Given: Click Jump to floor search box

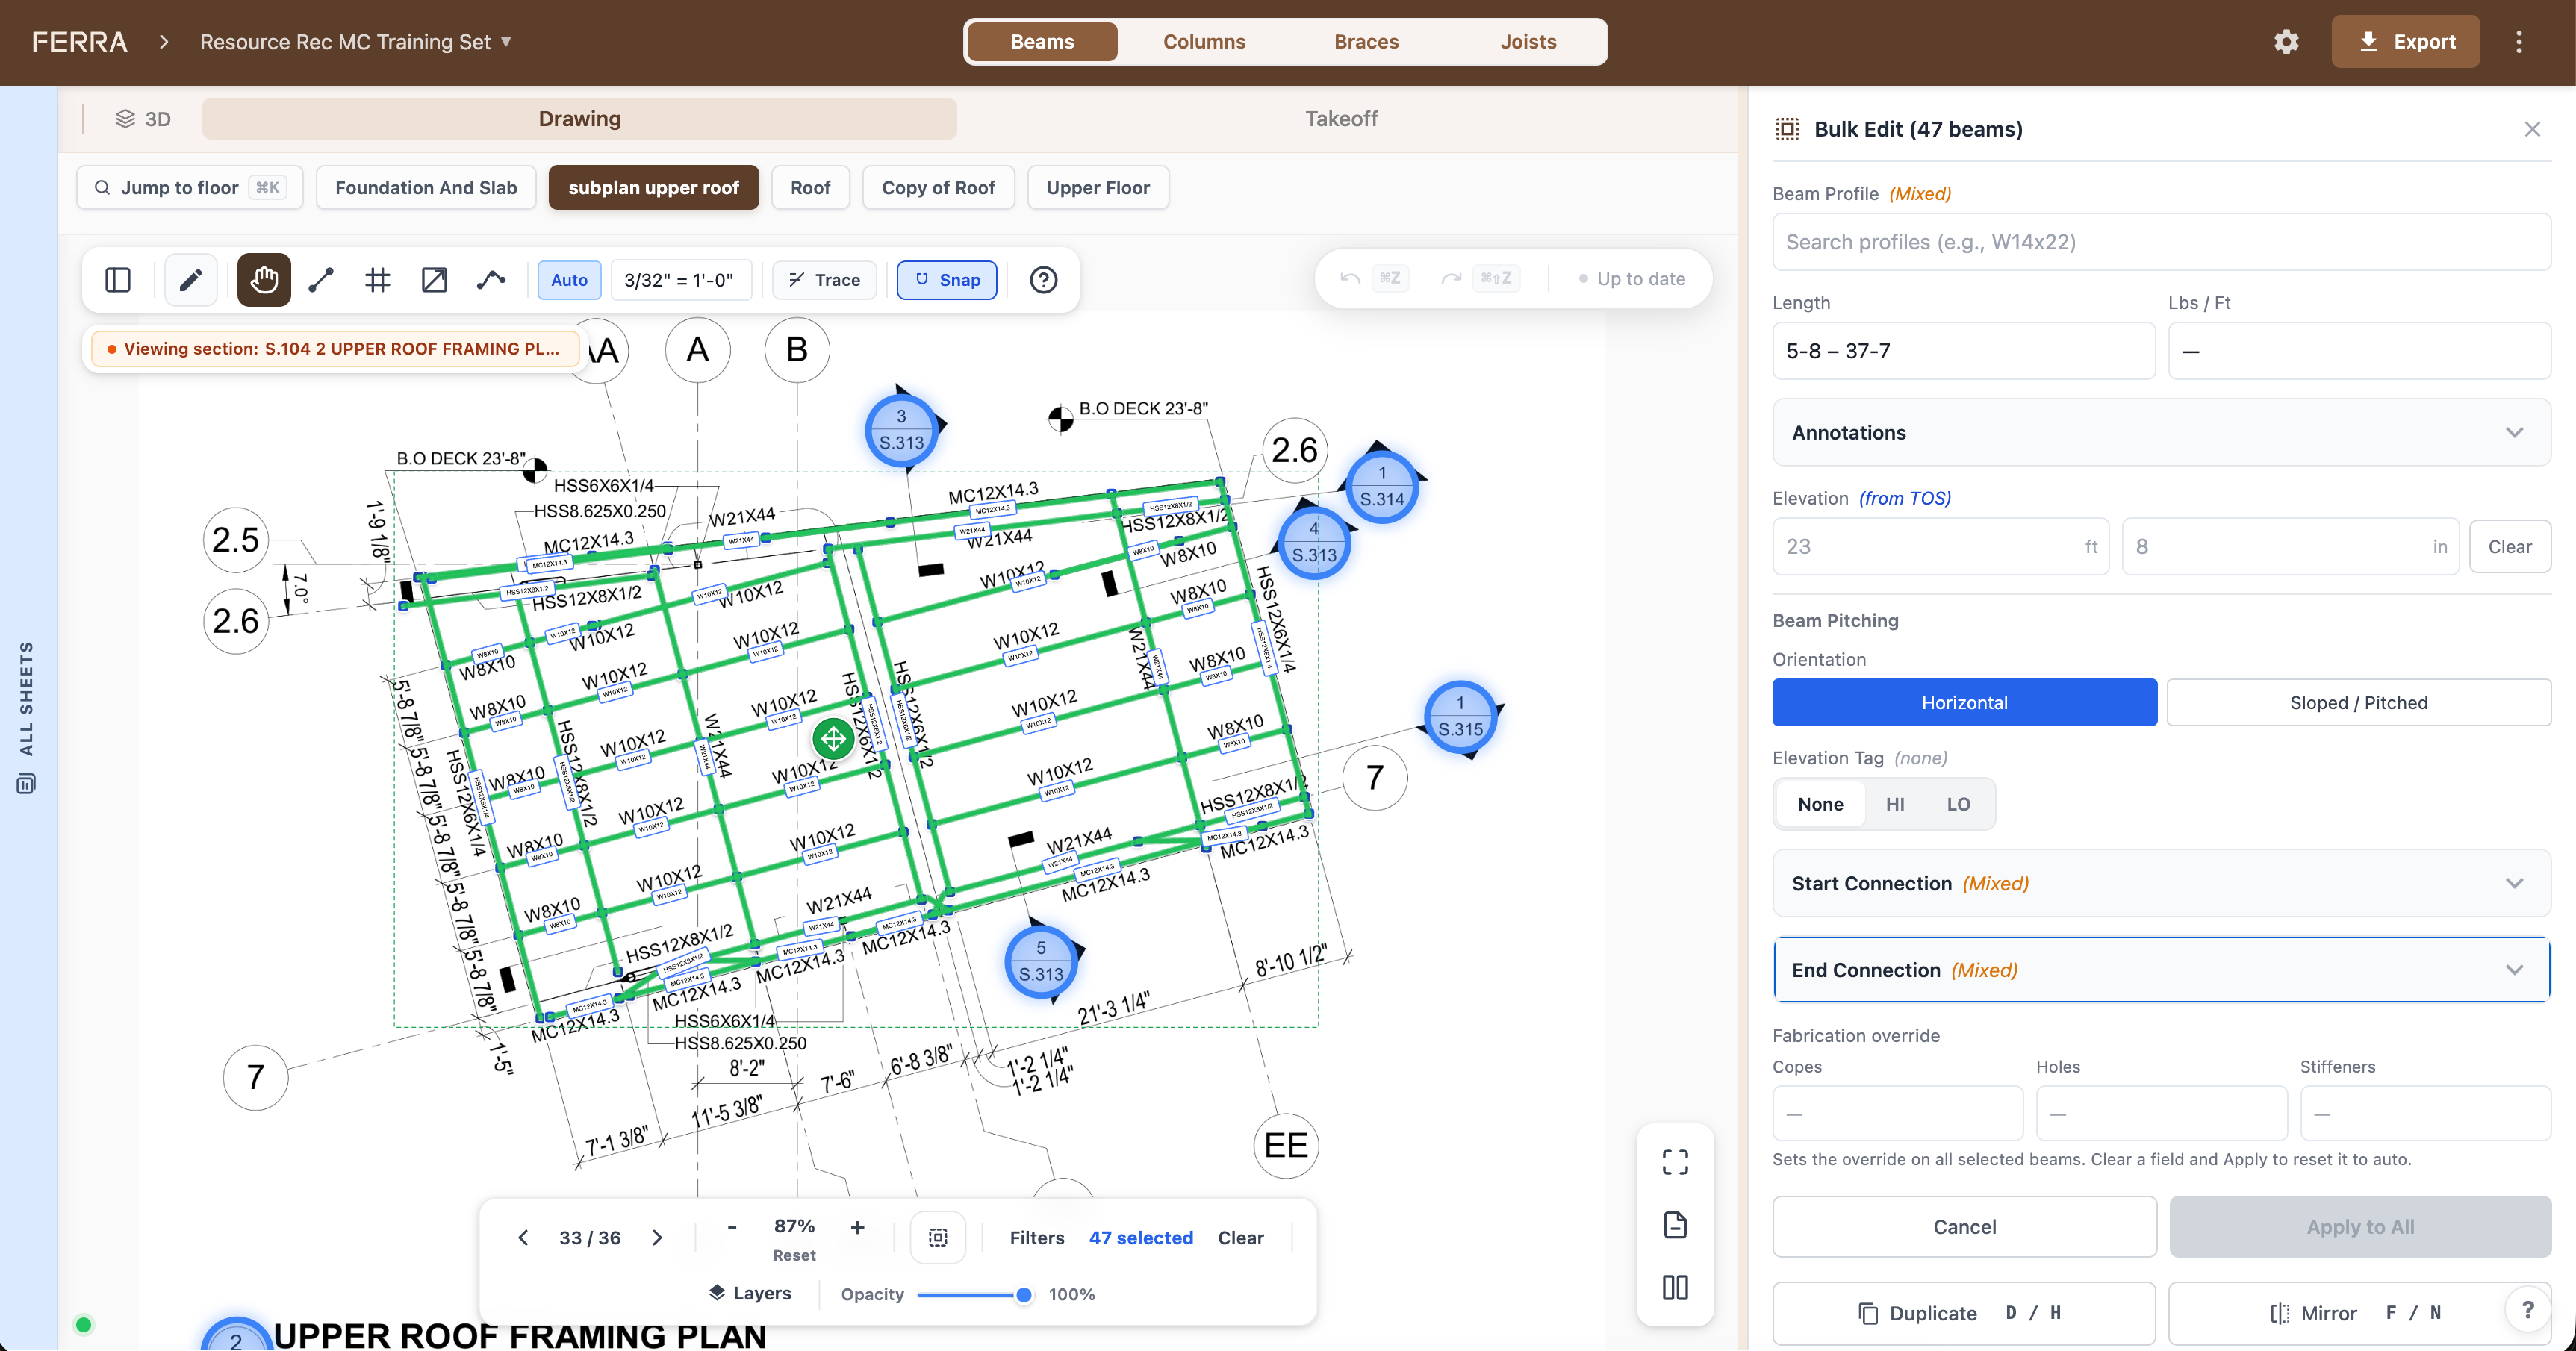Looking at the screenshot, I should click(x=189, y=188).
